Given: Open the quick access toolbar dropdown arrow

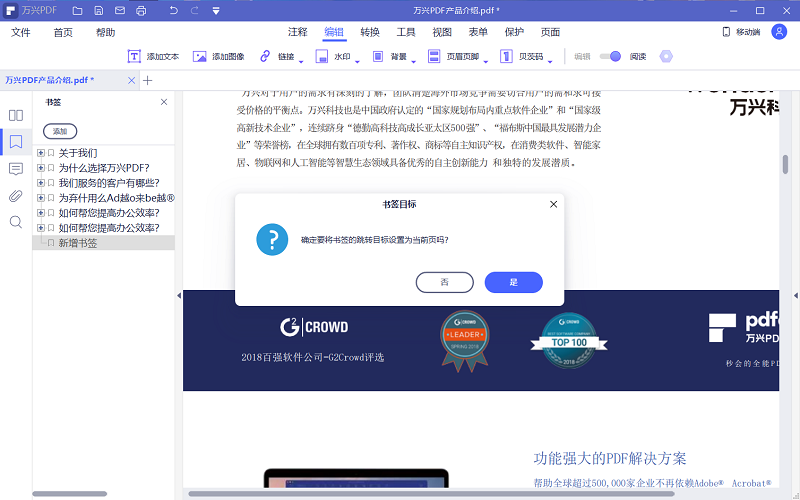Looking at the screenshot, I should pyautogui.click(x=216, y=11).
